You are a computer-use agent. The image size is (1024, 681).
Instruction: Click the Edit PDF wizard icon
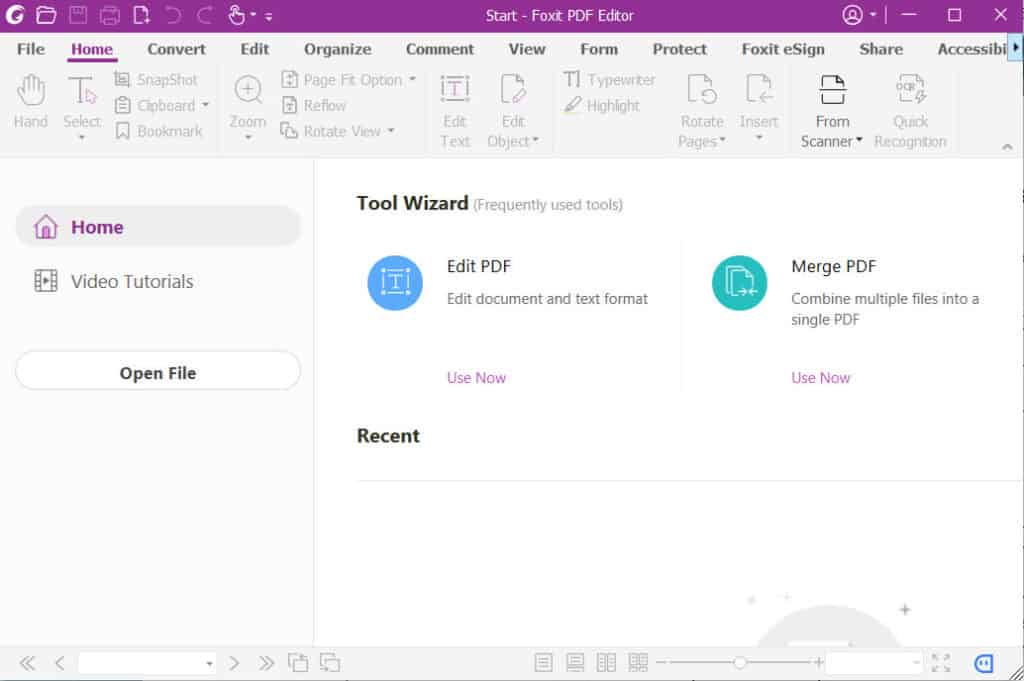395,283
